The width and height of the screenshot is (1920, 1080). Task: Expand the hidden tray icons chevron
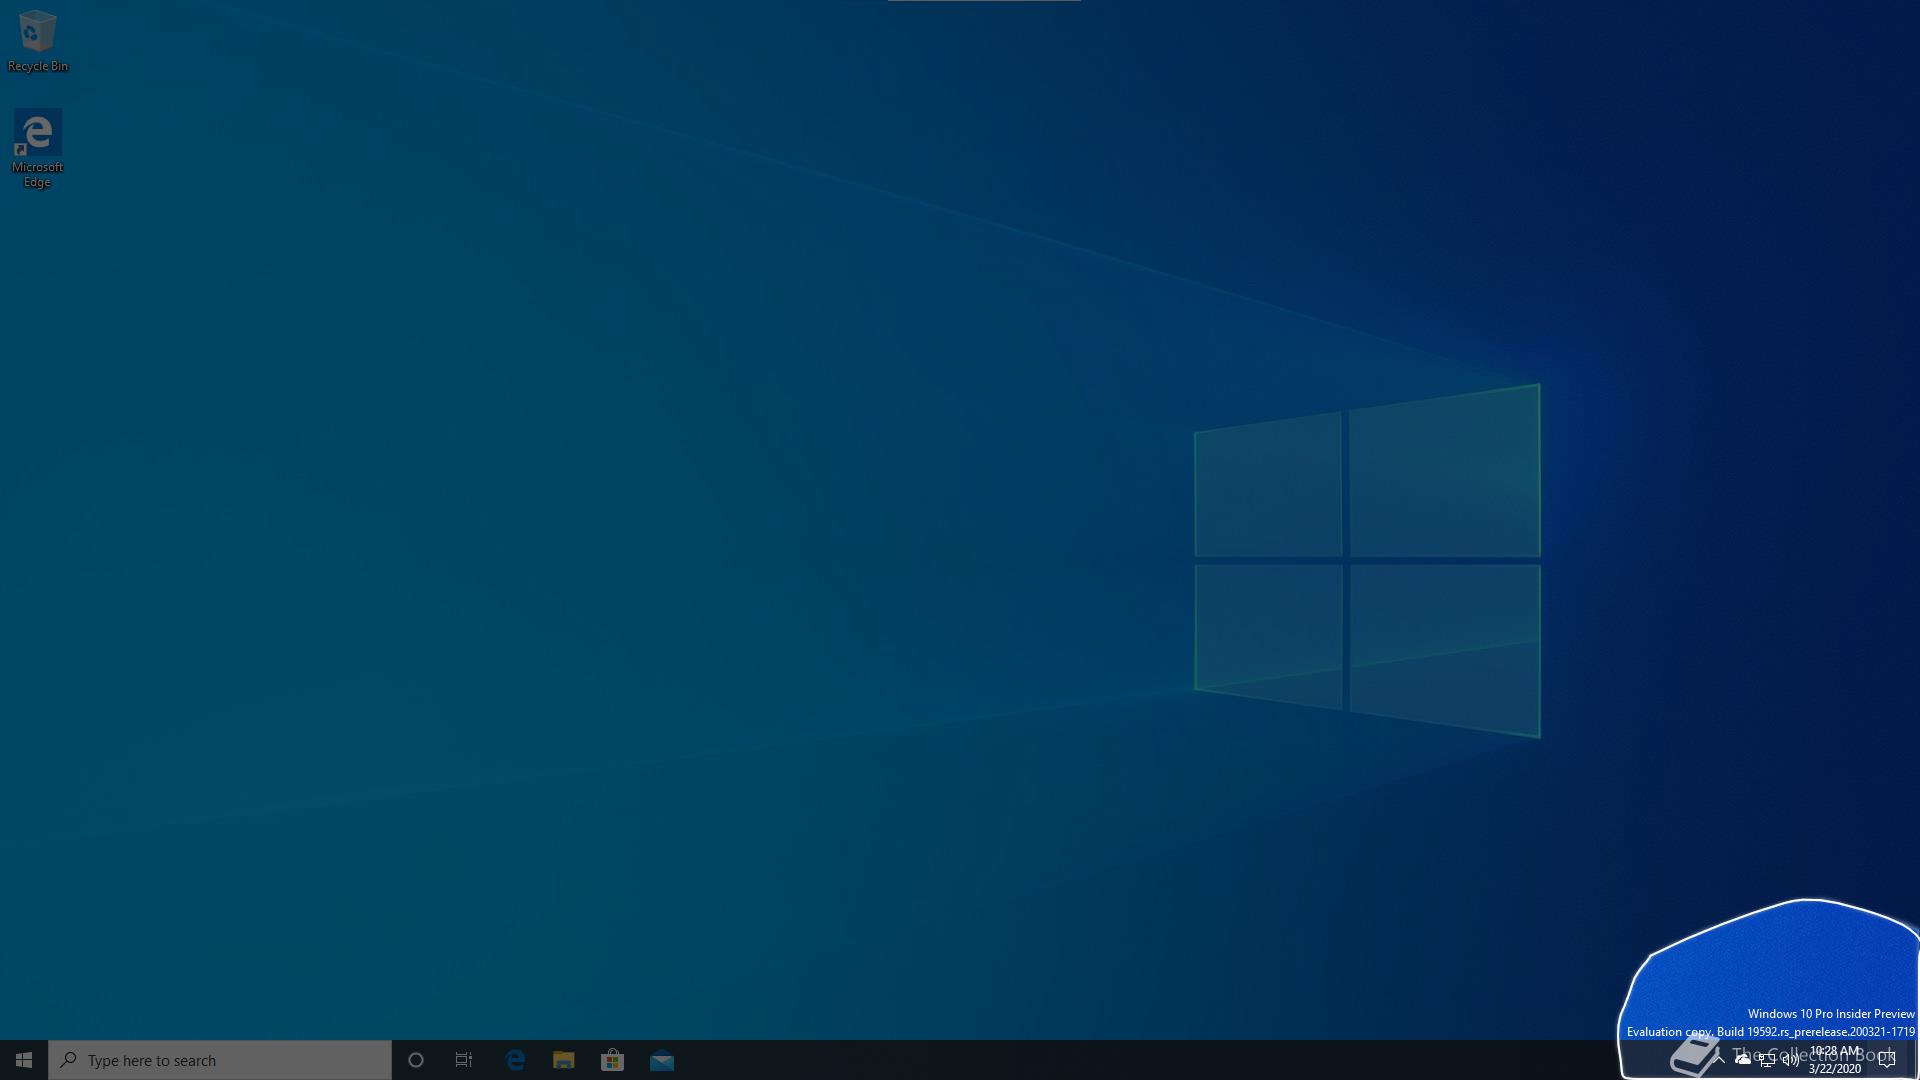[x=1719, y=1059]
